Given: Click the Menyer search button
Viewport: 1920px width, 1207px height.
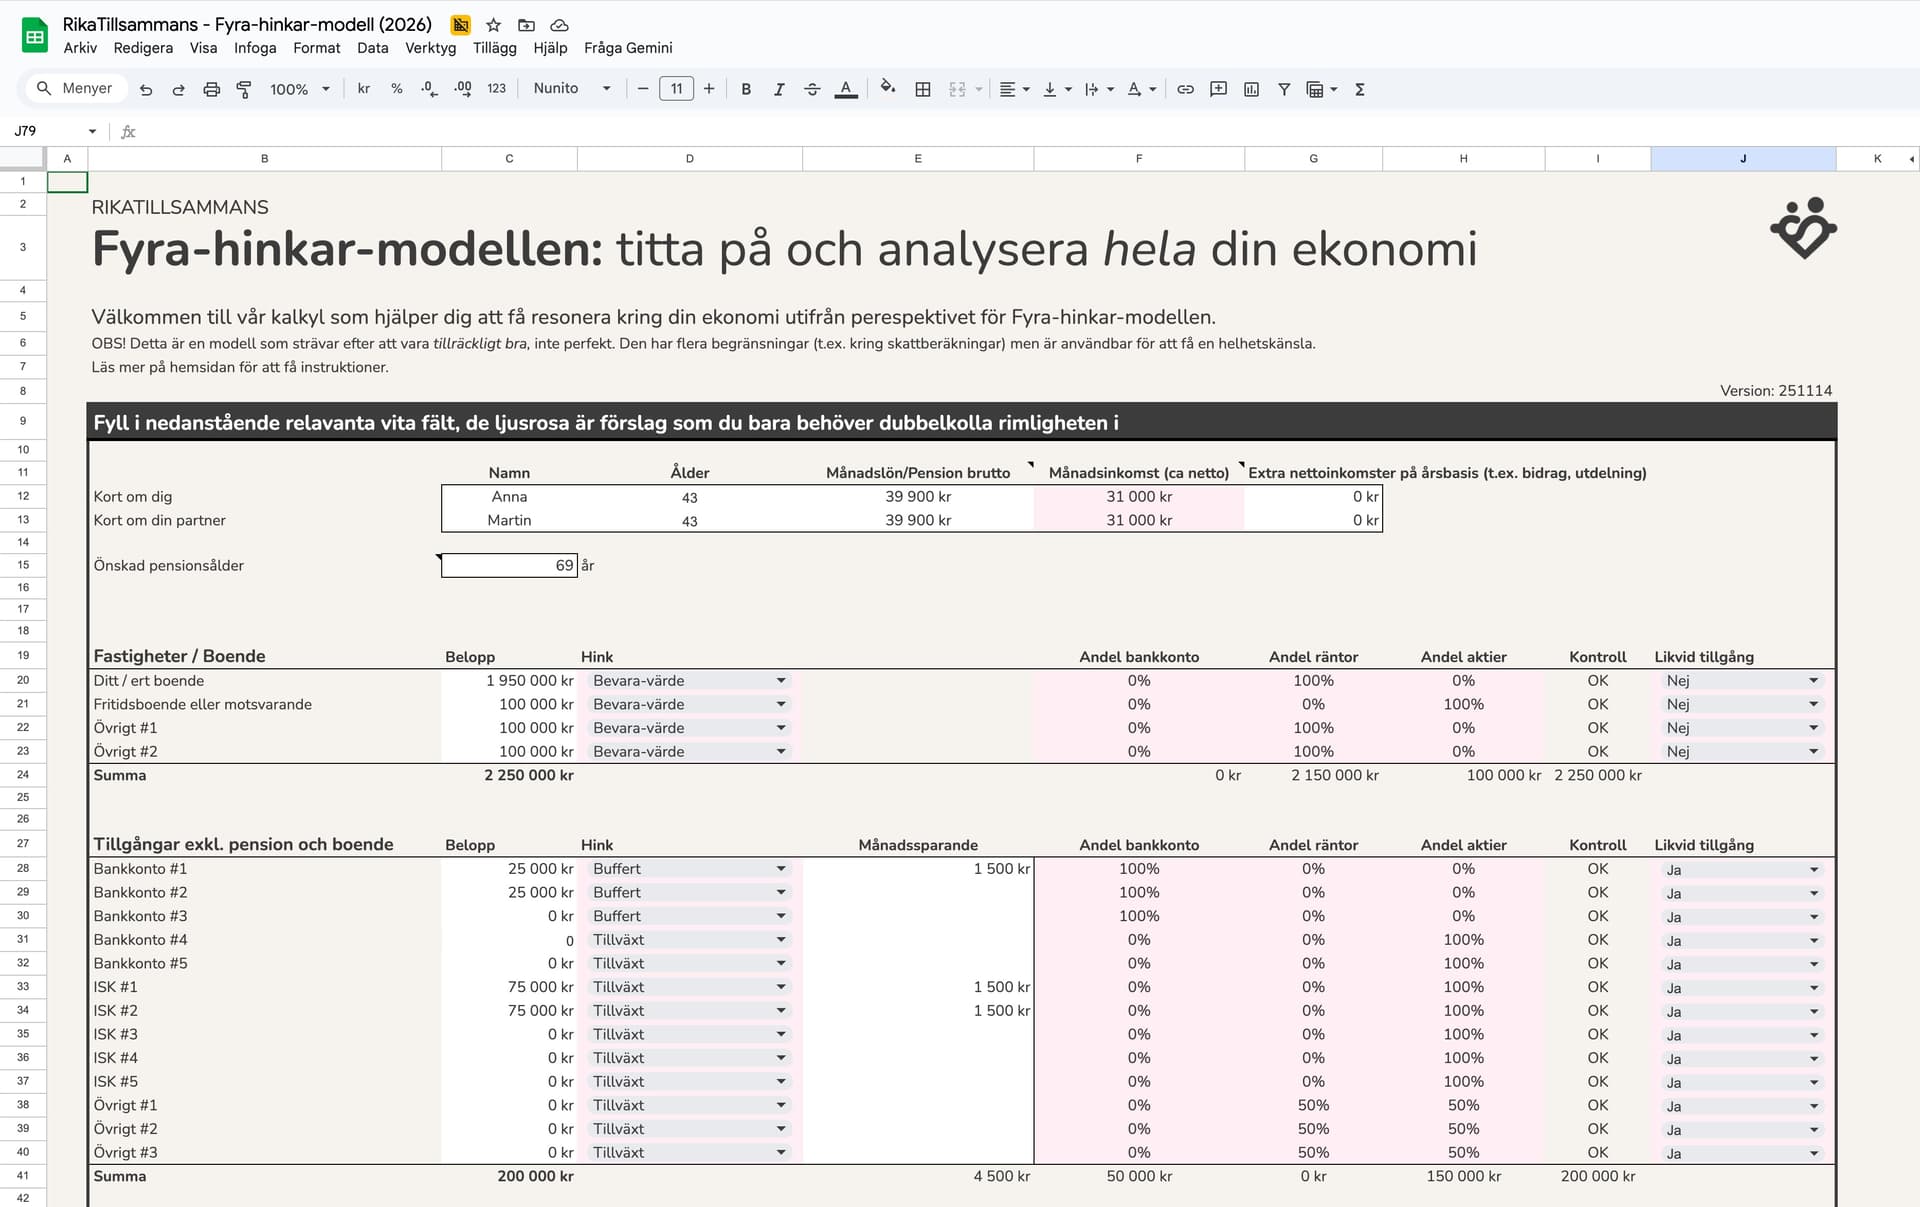Looking at the screenshot, I should [75, 88].
